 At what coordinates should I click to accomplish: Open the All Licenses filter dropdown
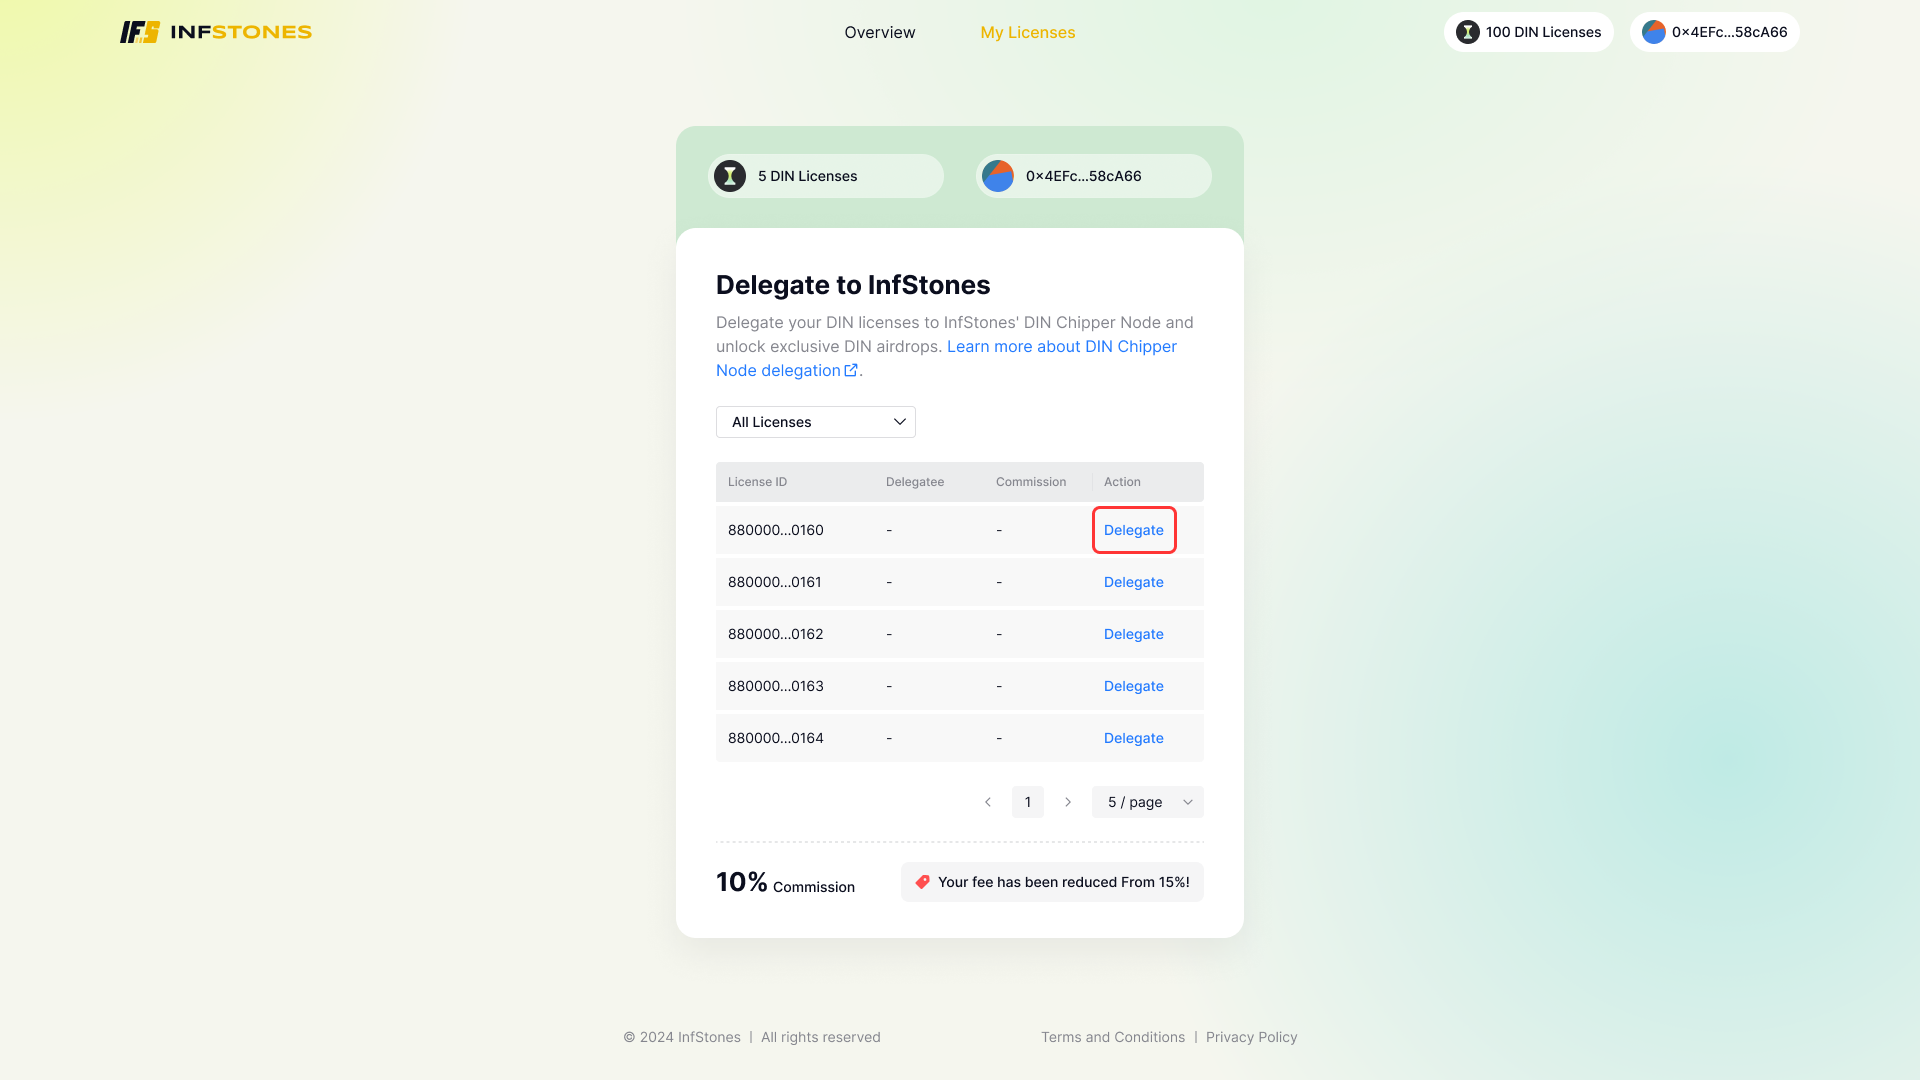click(816, 422)
